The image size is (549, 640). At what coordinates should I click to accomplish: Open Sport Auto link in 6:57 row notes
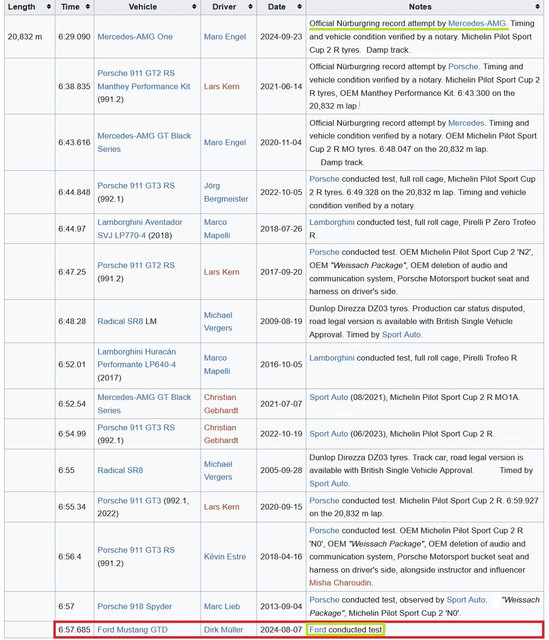(467, 600)
